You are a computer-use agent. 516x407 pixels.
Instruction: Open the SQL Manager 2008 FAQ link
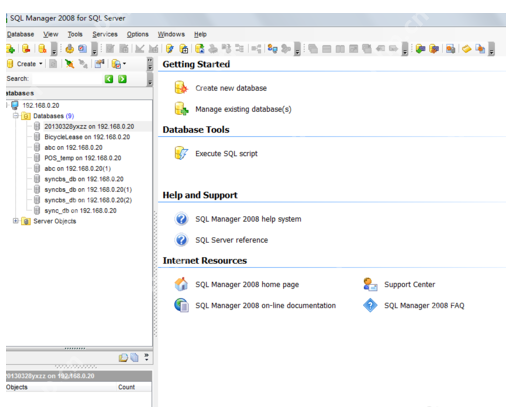point(424,306)
